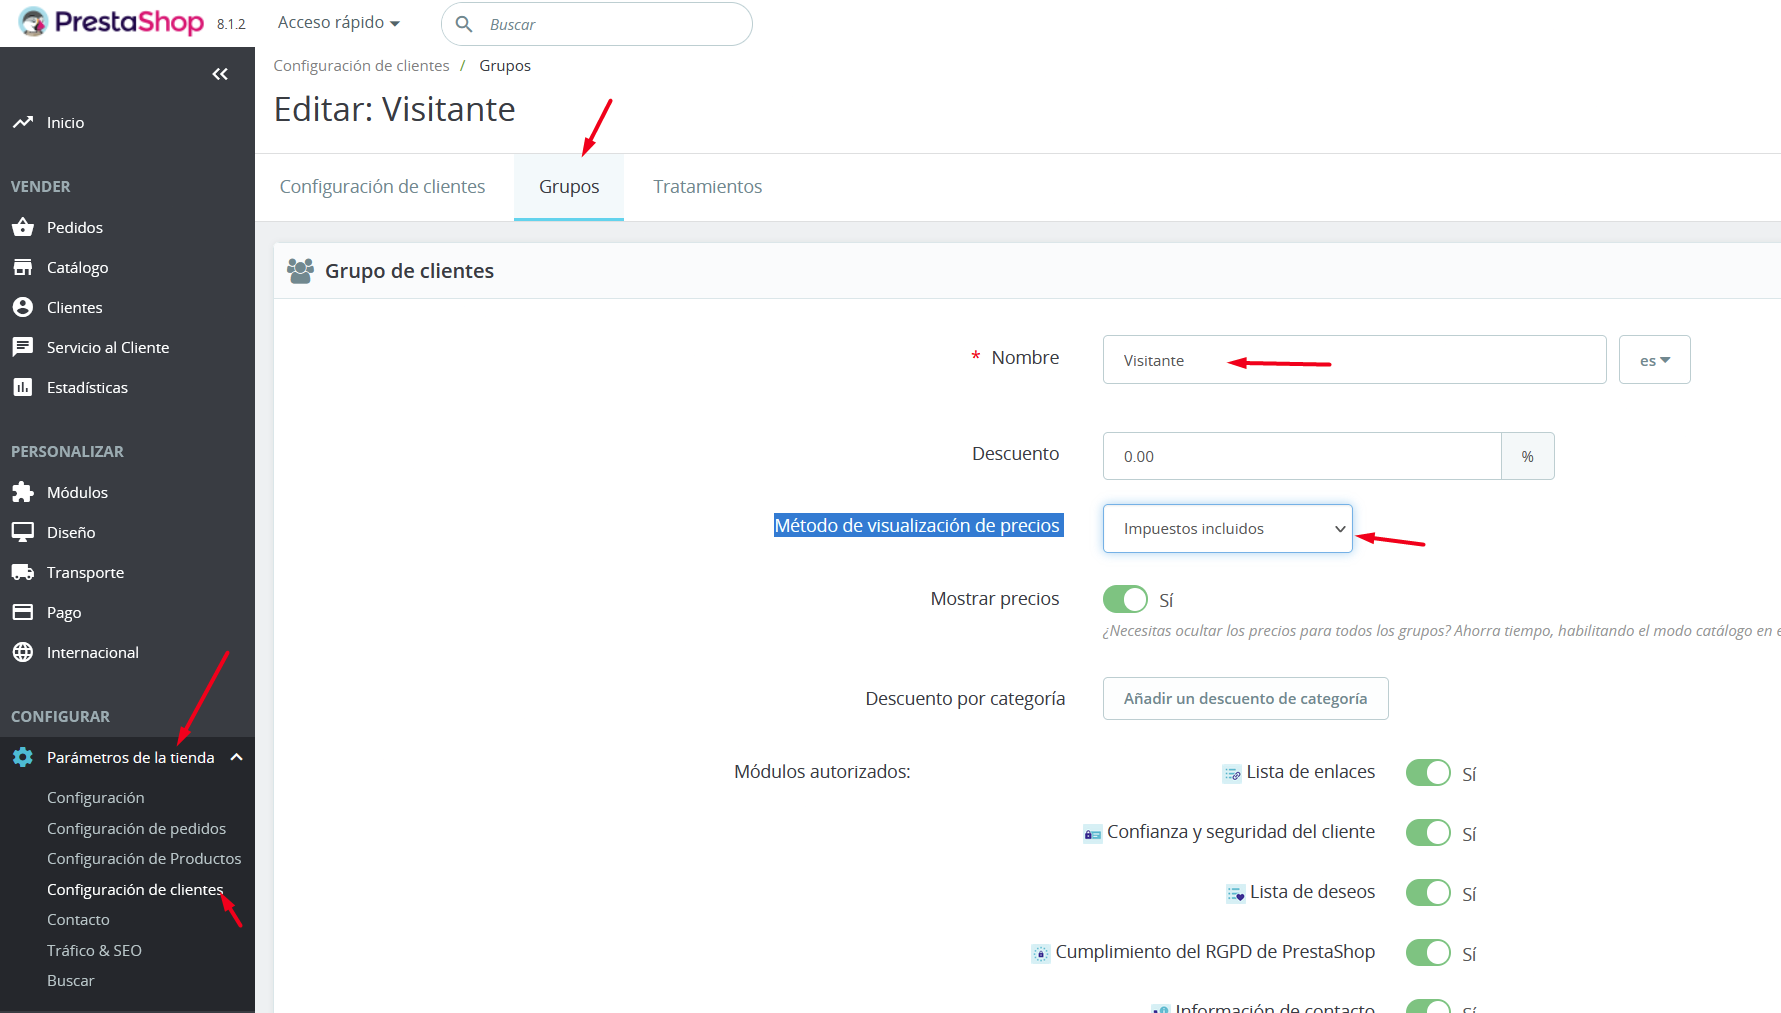This screenshot has width=1781, height=1013.
Task: Click the Pedidos basket icon
Action: click(x=23, y=227)
